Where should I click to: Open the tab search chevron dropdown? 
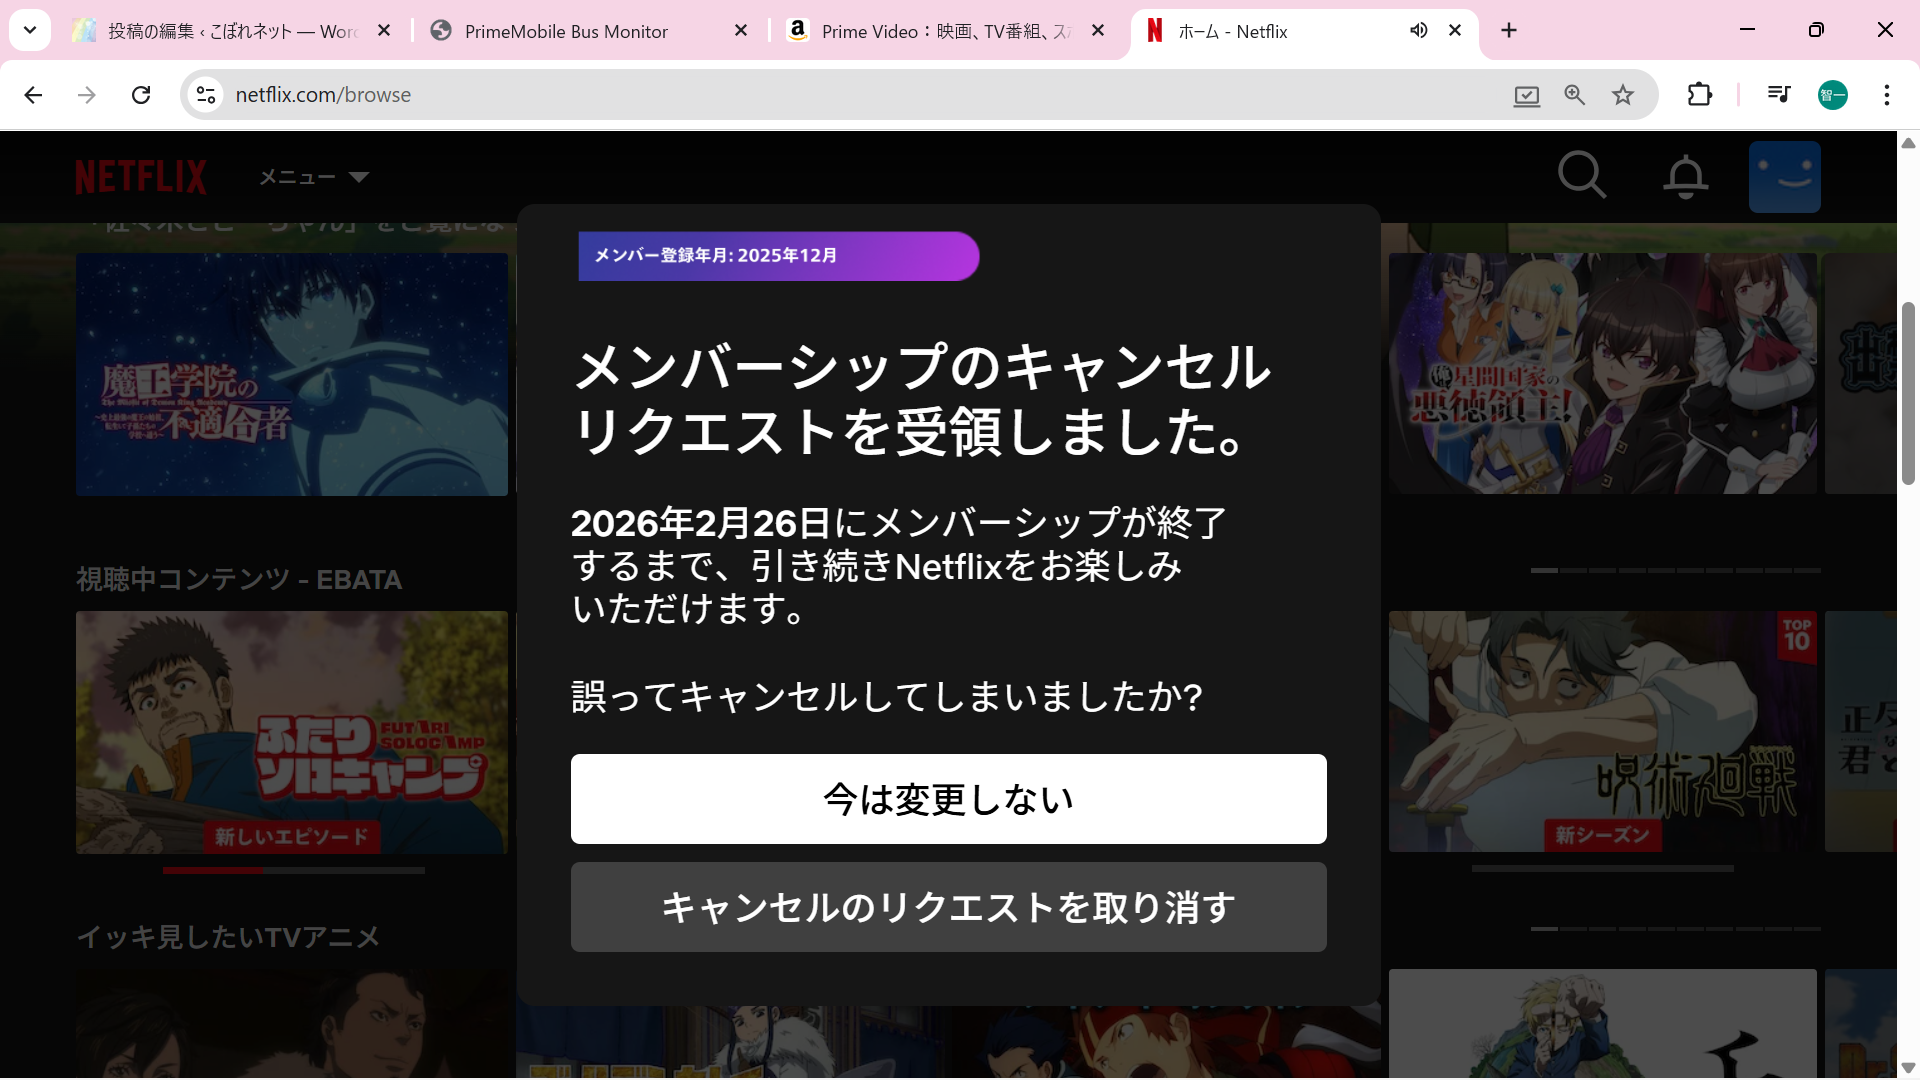30,30
